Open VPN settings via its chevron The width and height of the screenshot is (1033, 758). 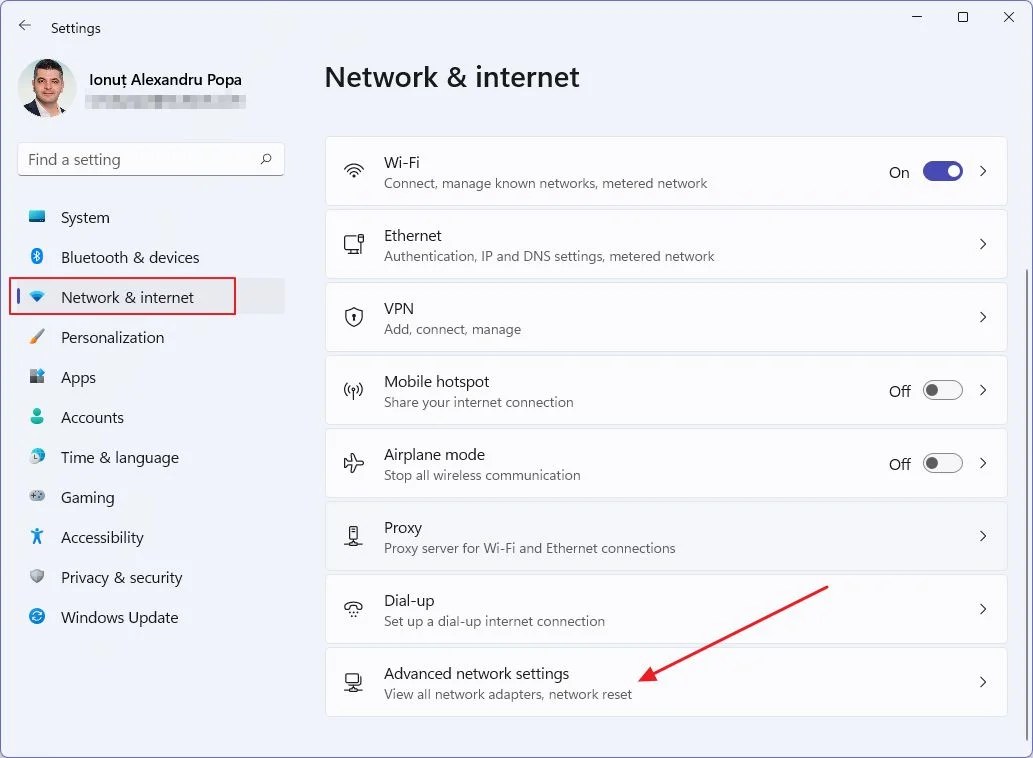(x=982, y=317)
